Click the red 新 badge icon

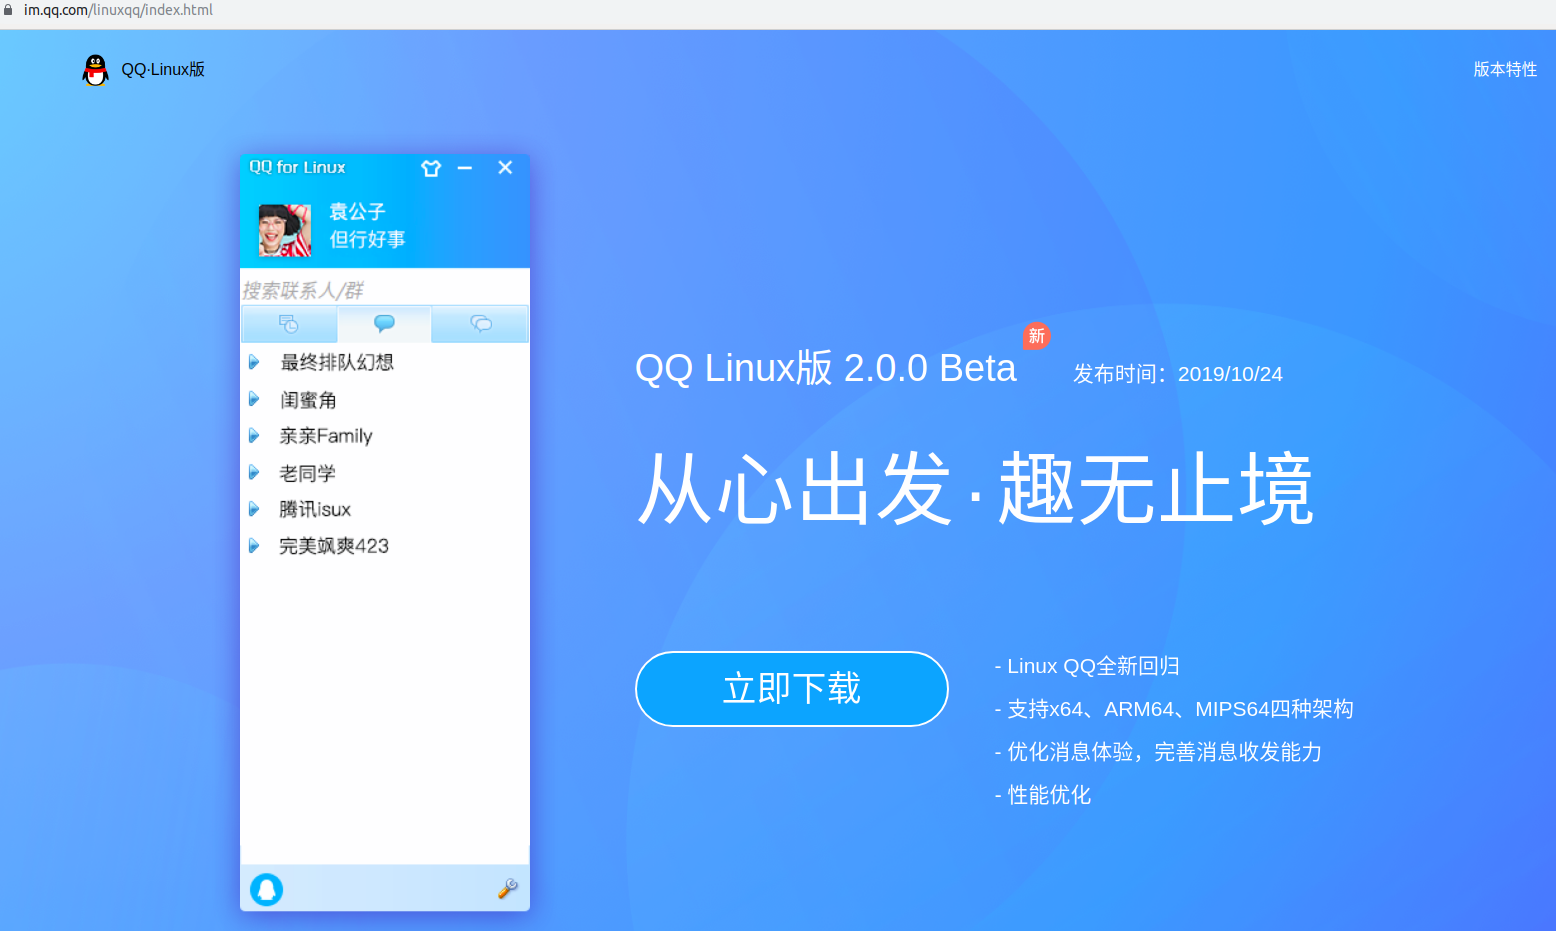point(1037,336)
